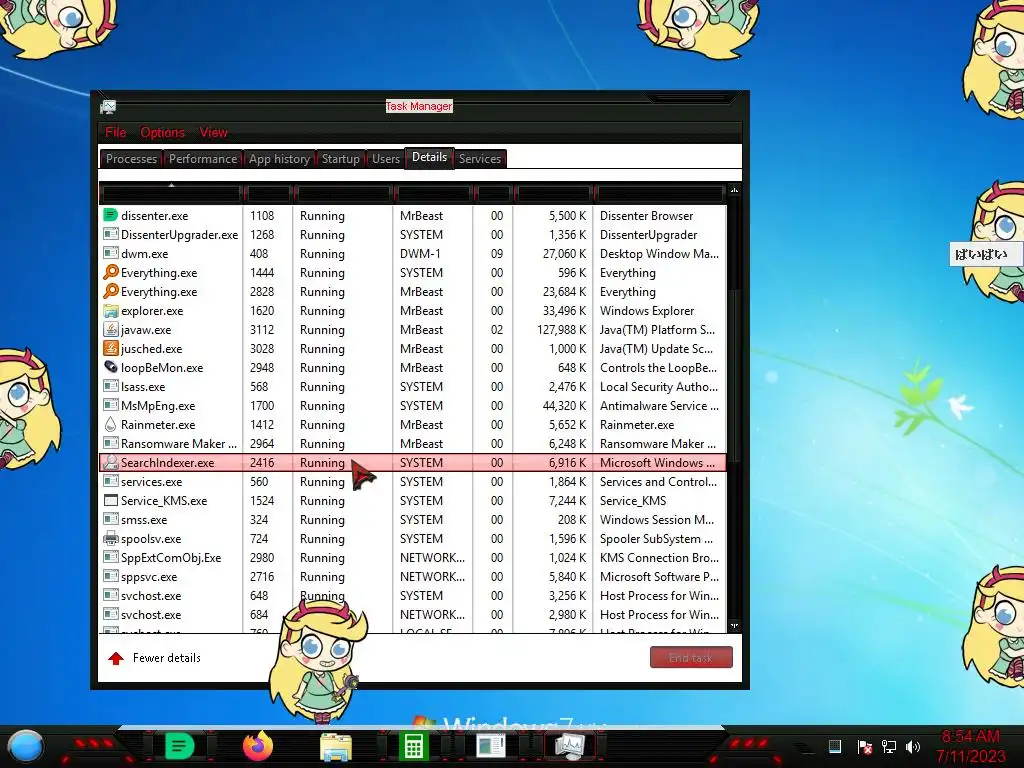Click the 127,988 K memory value

(x=562, y=329)
